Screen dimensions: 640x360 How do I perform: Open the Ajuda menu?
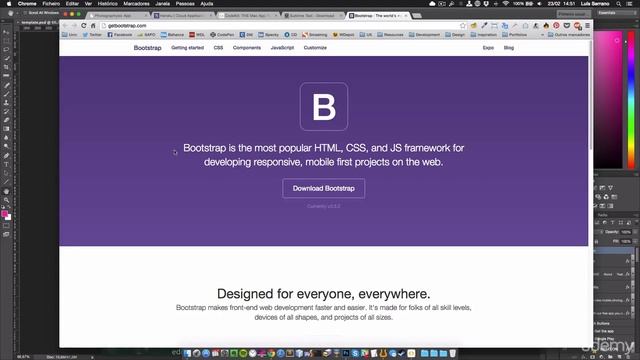[x=207, y=4]
